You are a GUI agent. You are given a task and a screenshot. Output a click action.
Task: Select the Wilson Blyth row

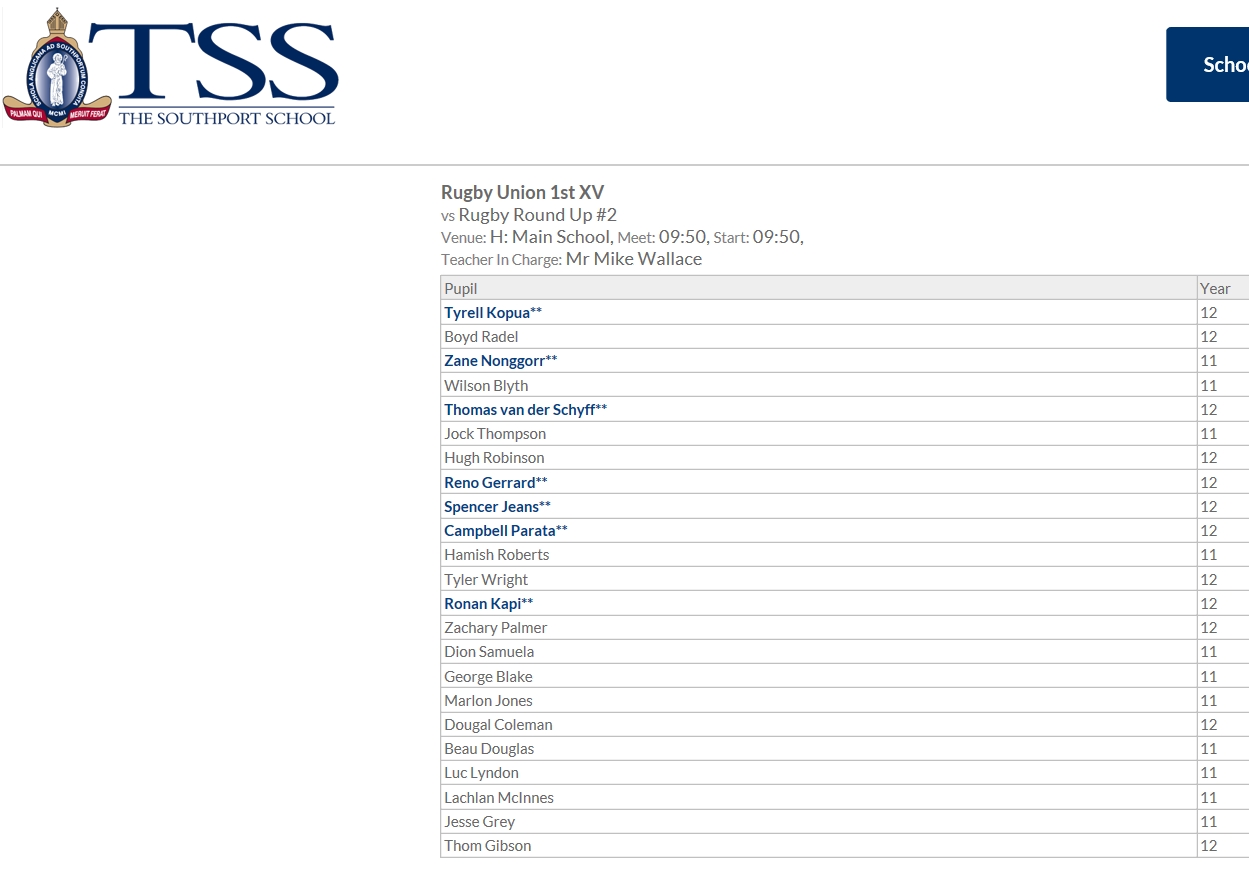click(x=486, y=386)
